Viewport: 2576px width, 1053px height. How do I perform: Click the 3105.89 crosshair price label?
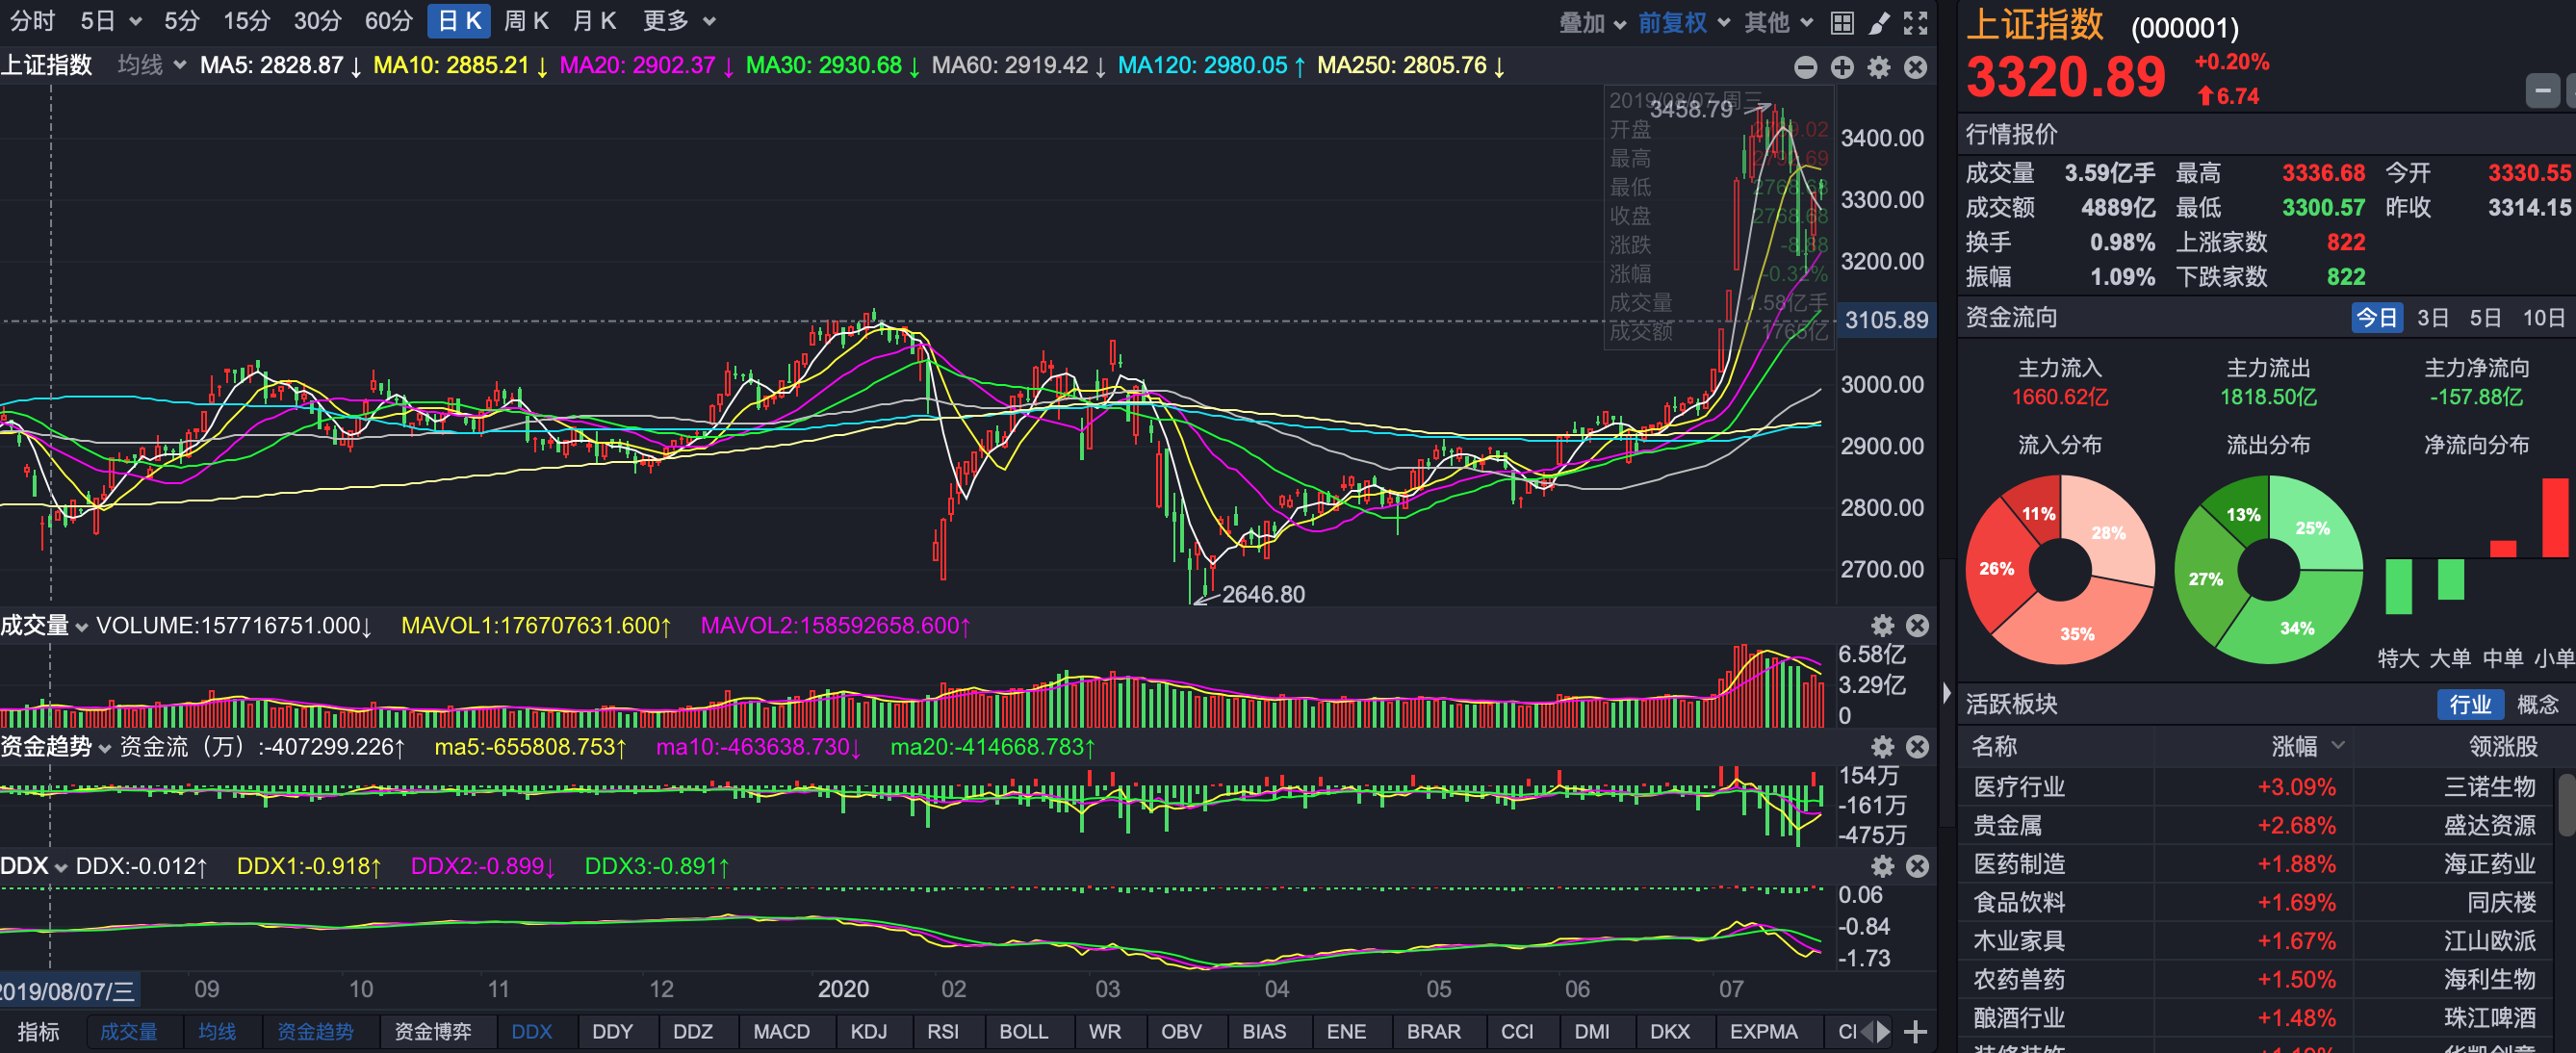[x=1886, y=320]
